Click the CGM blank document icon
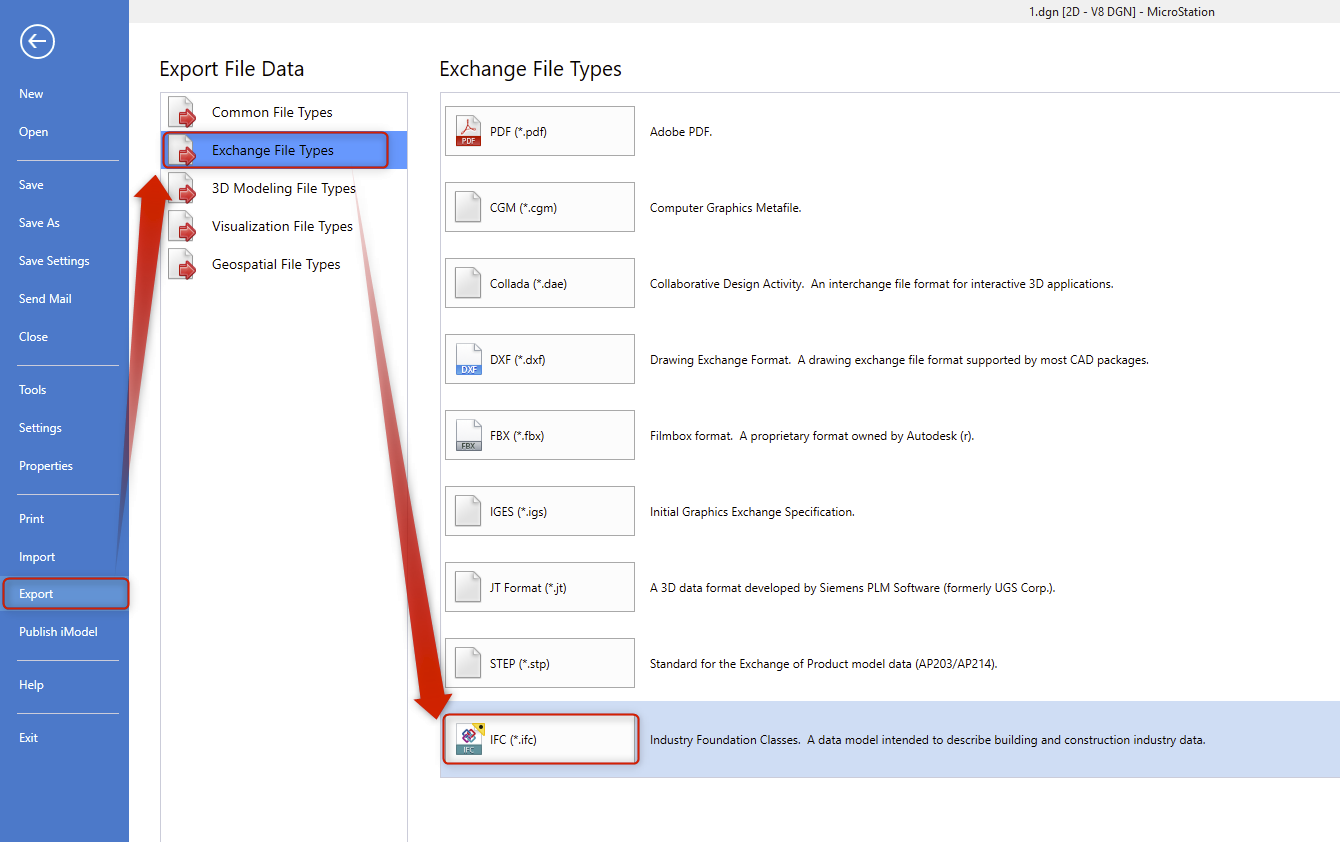 (x=468, y=207)
